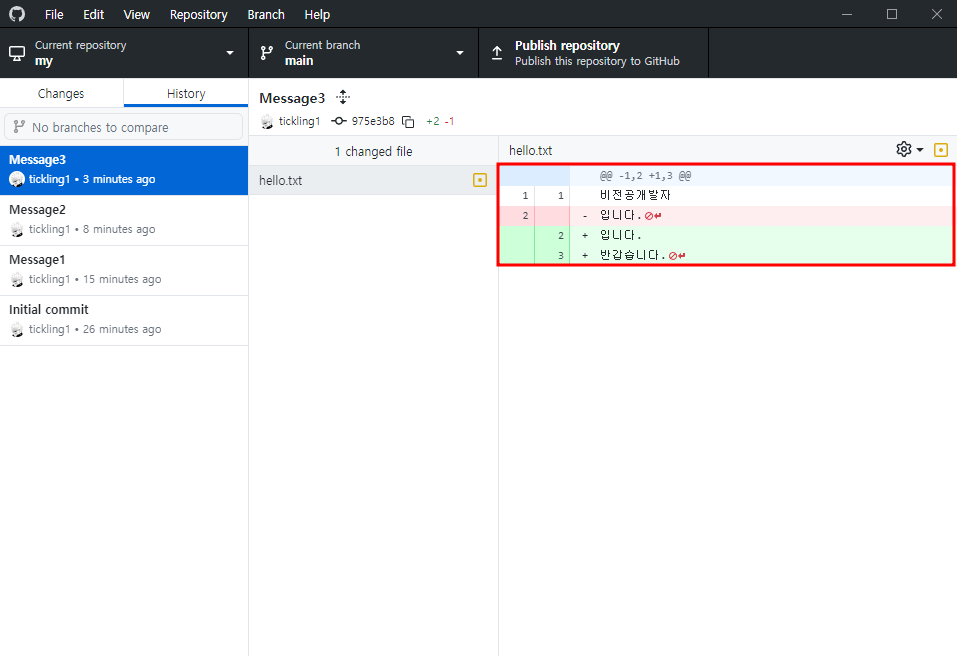Open the Branch menu
This screenshot has height=656, width=957.
[x=265, y=14]
